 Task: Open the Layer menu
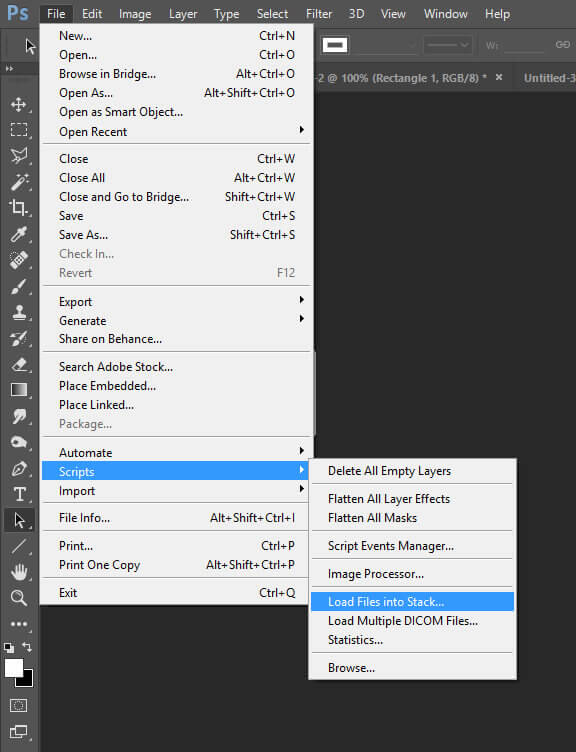[x=183, y=14]
